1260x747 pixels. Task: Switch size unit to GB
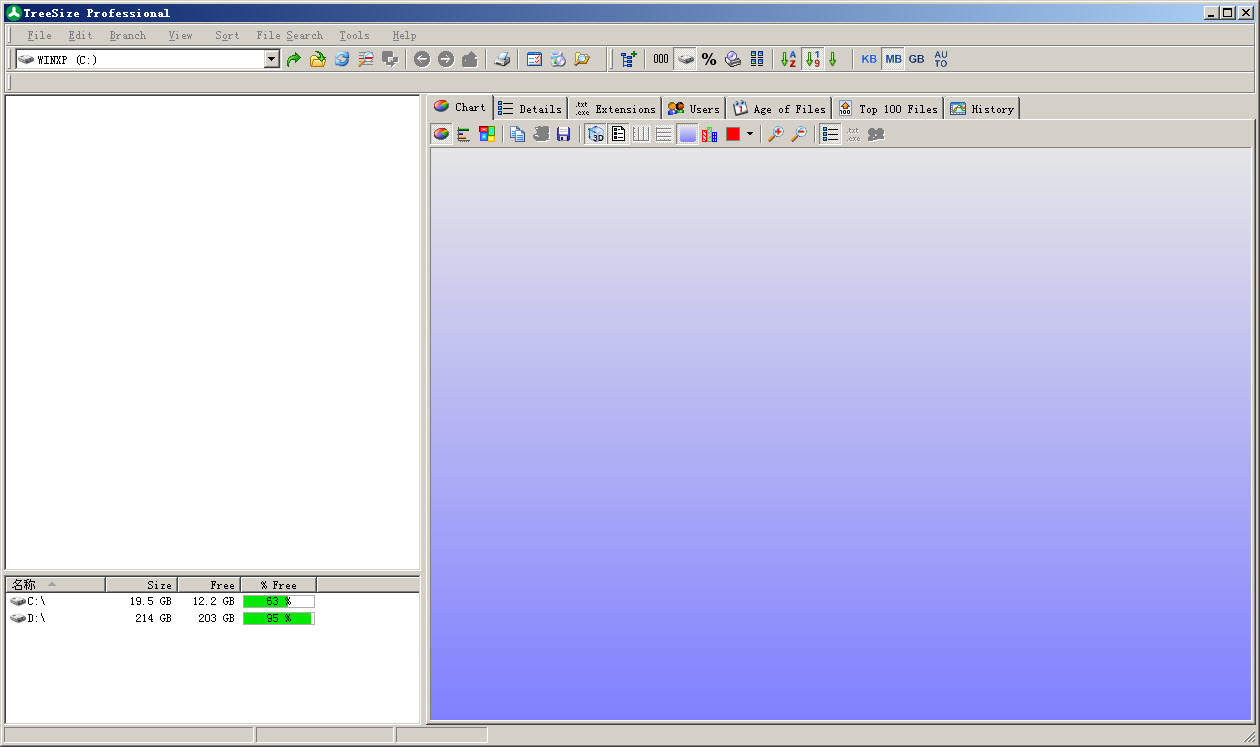point(916,60)
